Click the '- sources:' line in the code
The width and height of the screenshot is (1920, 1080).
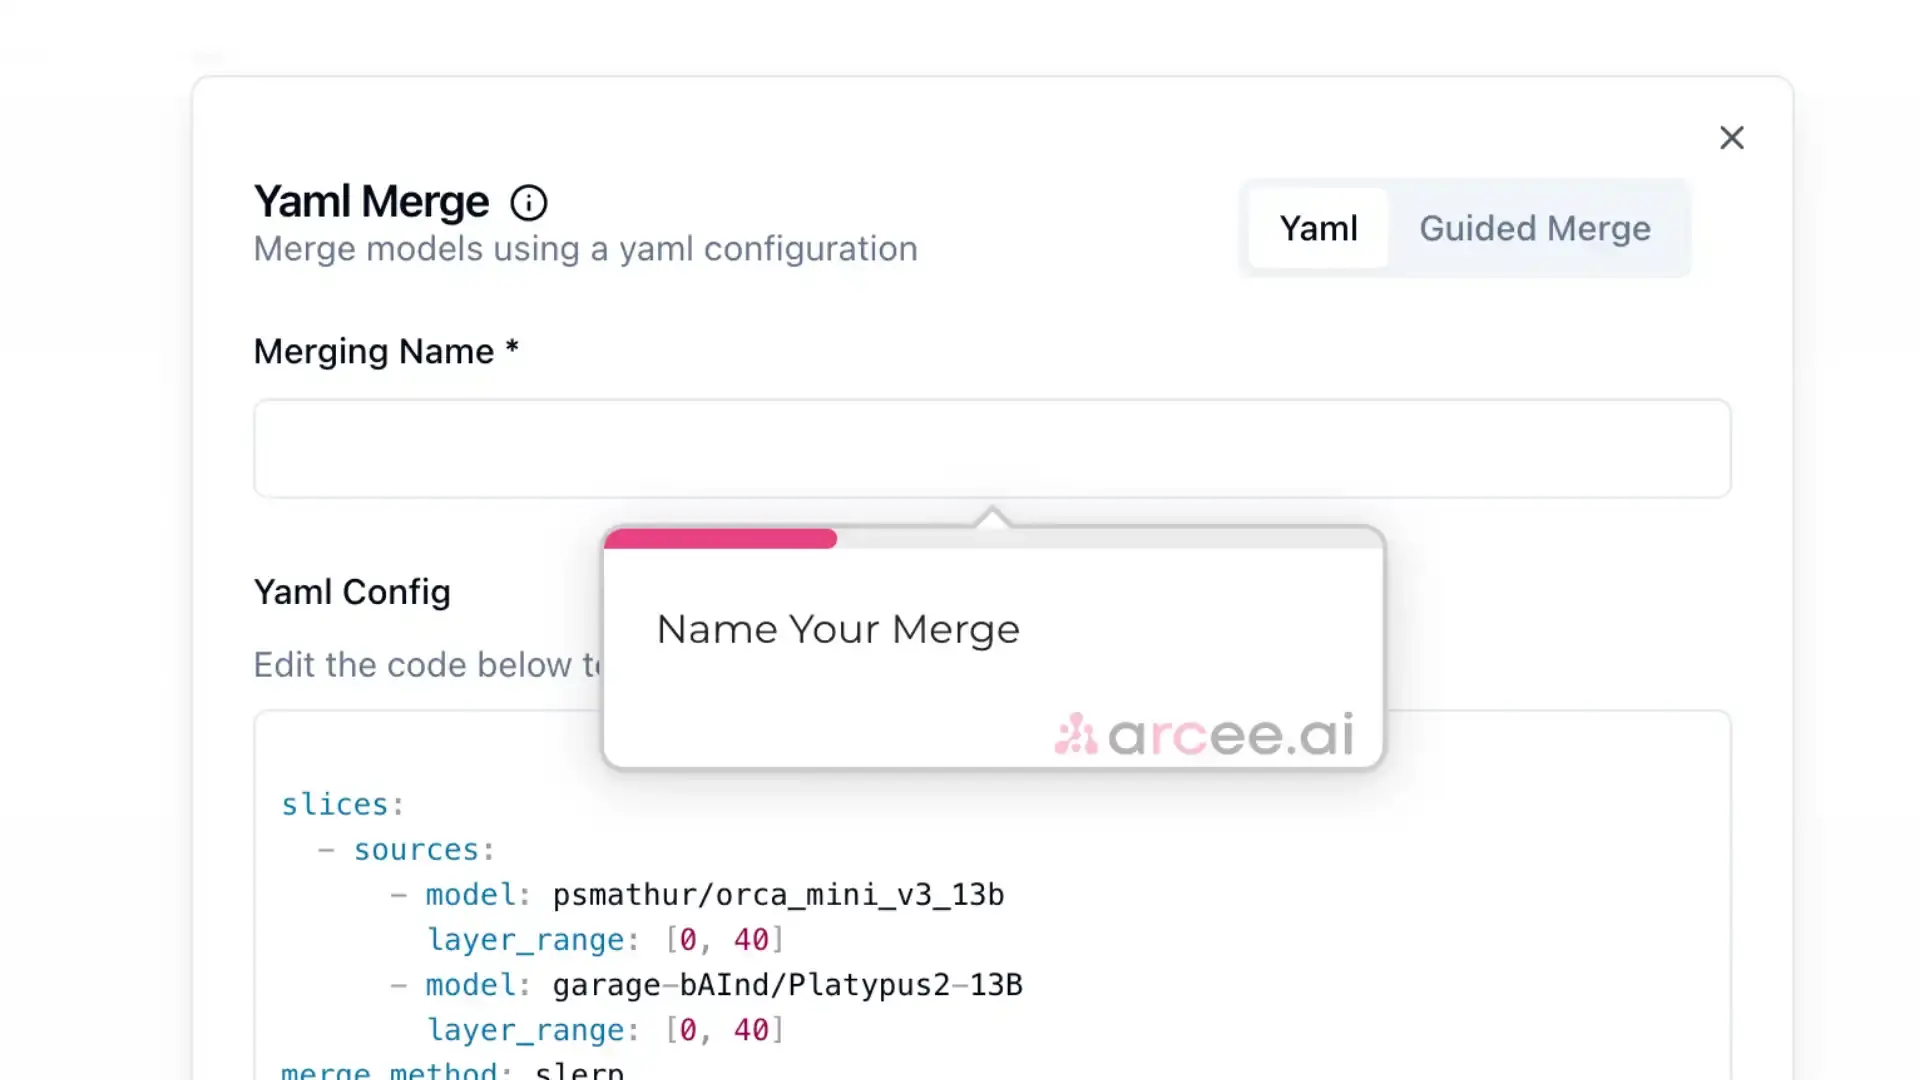tap(406, 850)
